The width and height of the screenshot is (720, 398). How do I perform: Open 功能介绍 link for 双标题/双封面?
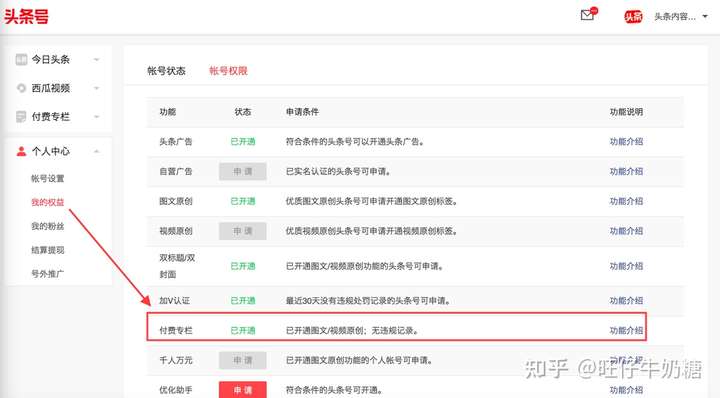point(626,266)
